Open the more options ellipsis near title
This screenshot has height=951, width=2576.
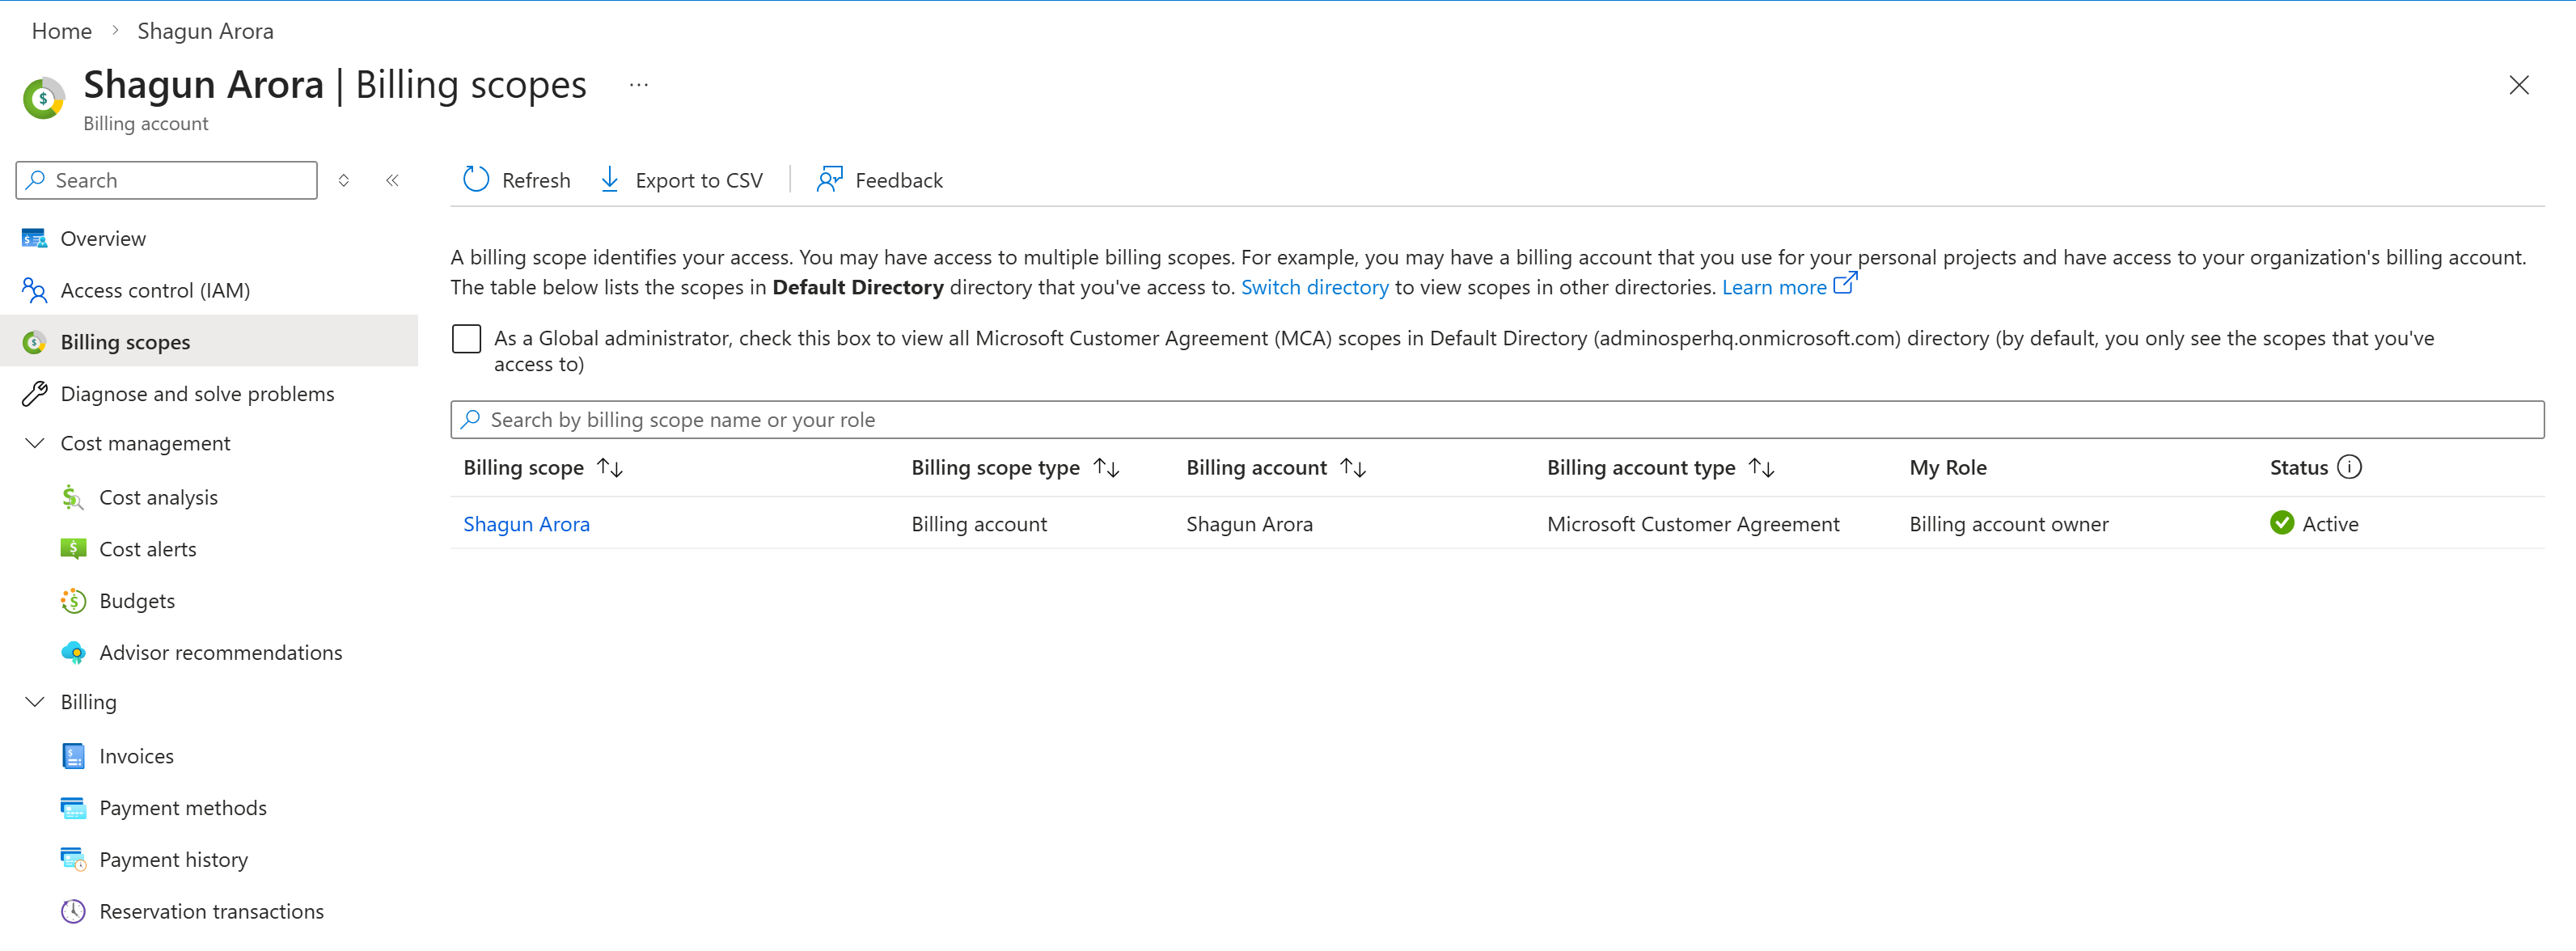click(639, 86)
